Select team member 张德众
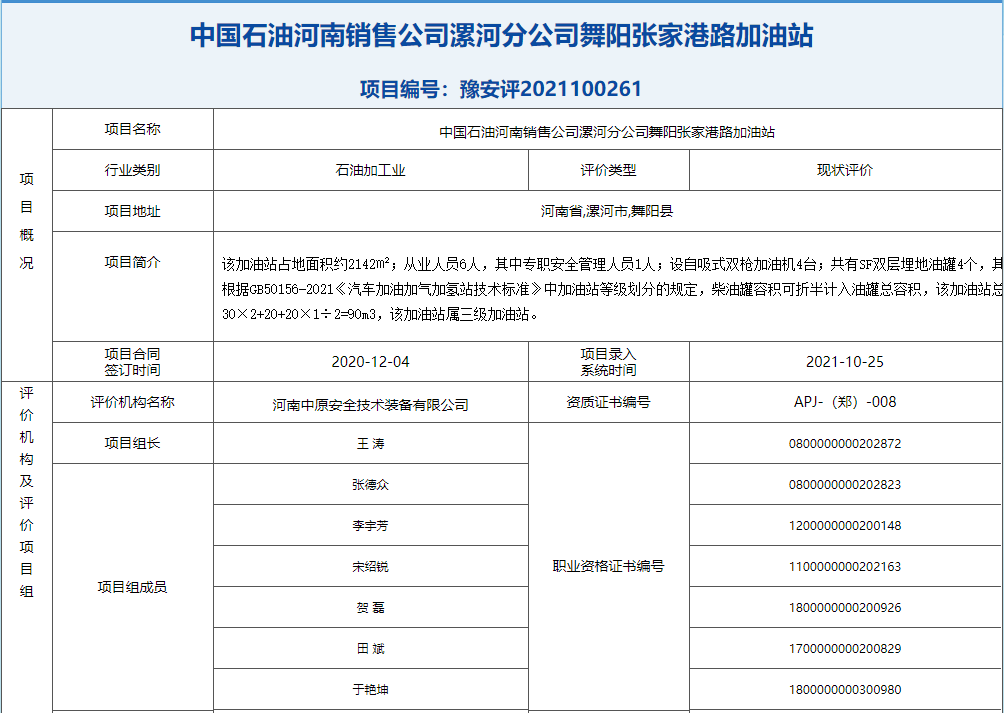The image size is (1004, 713). [371, 485]
